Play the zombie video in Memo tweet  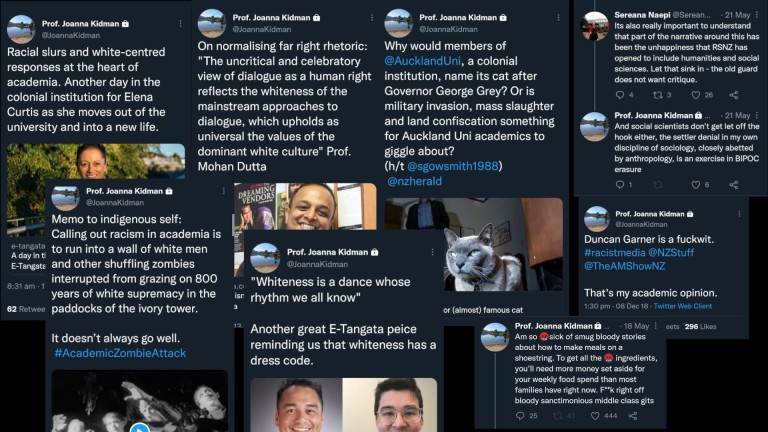click(x=140, y=428)
